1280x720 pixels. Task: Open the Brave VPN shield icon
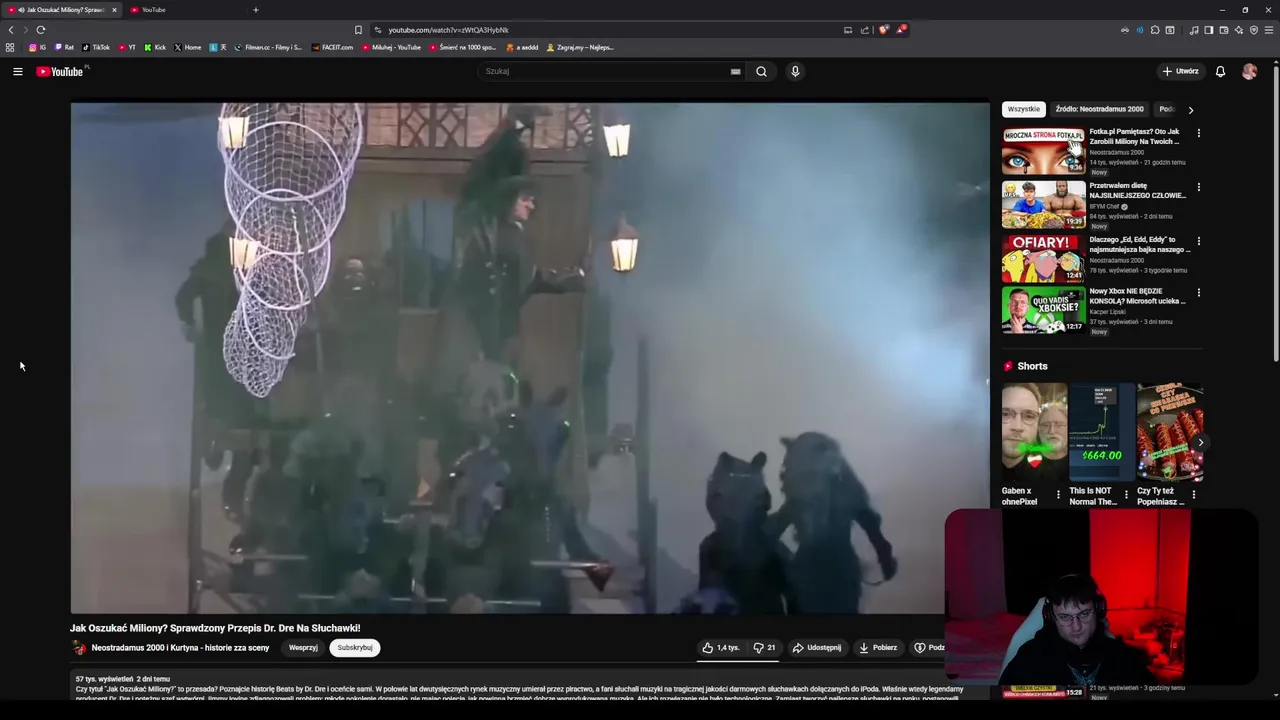click(1253, 30)
